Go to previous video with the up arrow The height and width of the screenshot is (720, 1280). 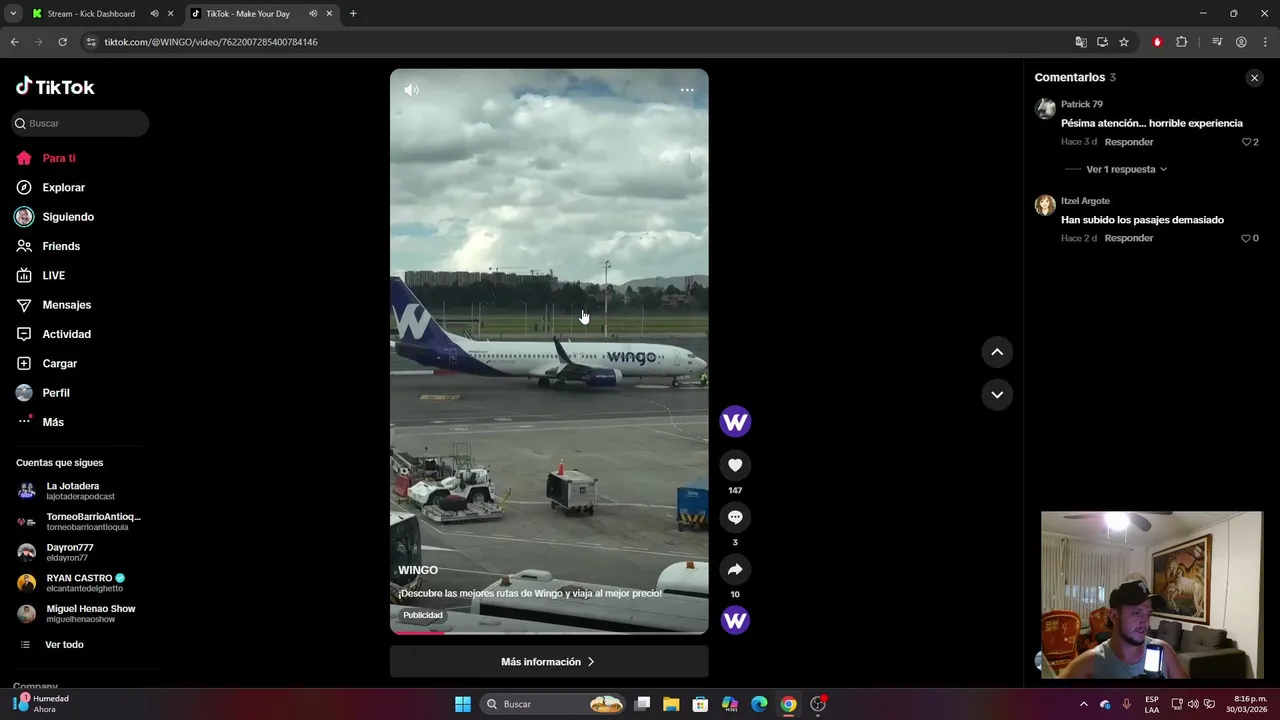coord(997,352)
